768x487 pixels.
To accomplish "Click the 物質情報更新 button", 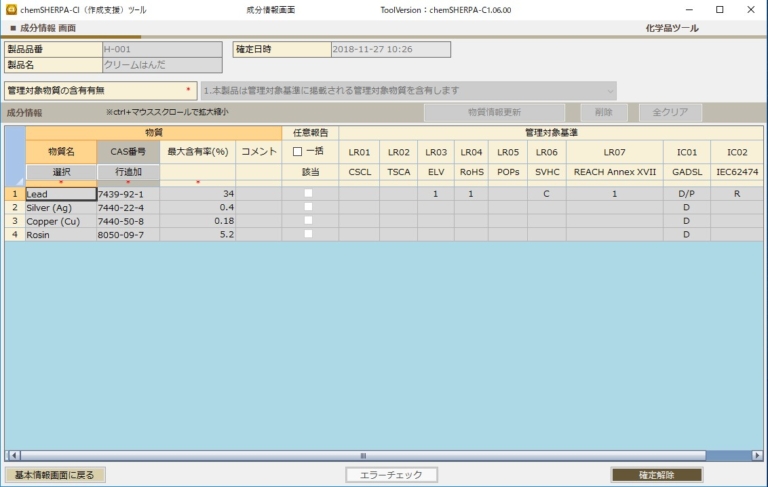I will (494, 113).
